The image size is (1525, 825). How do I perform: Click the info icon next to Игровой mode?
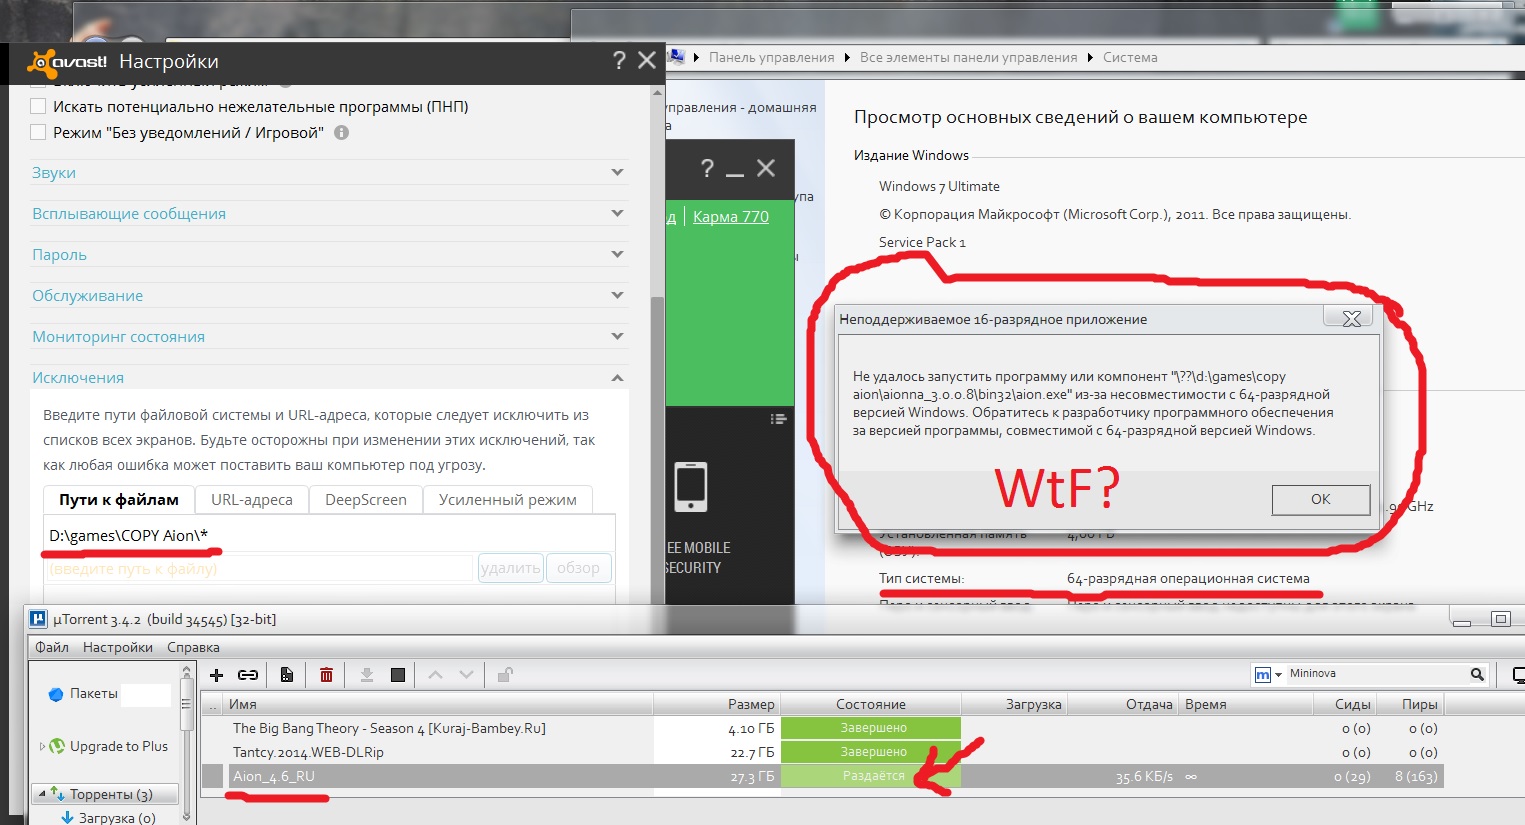(x=342, y=132)
